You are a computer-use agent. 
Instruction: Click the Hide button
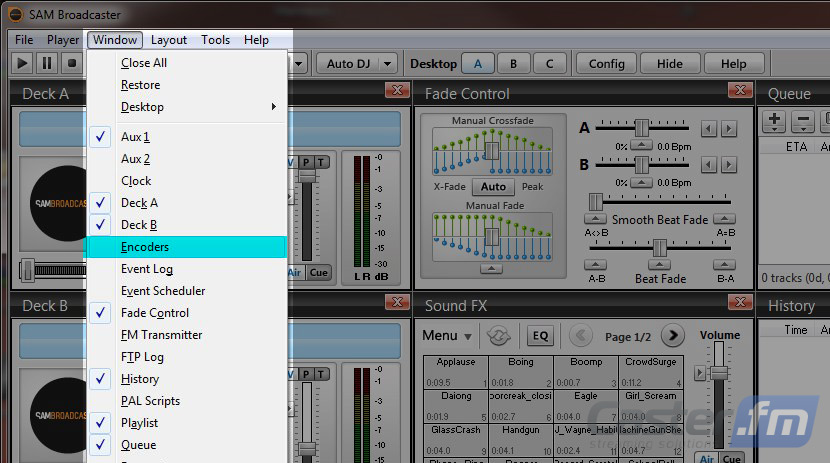(670, 63)
